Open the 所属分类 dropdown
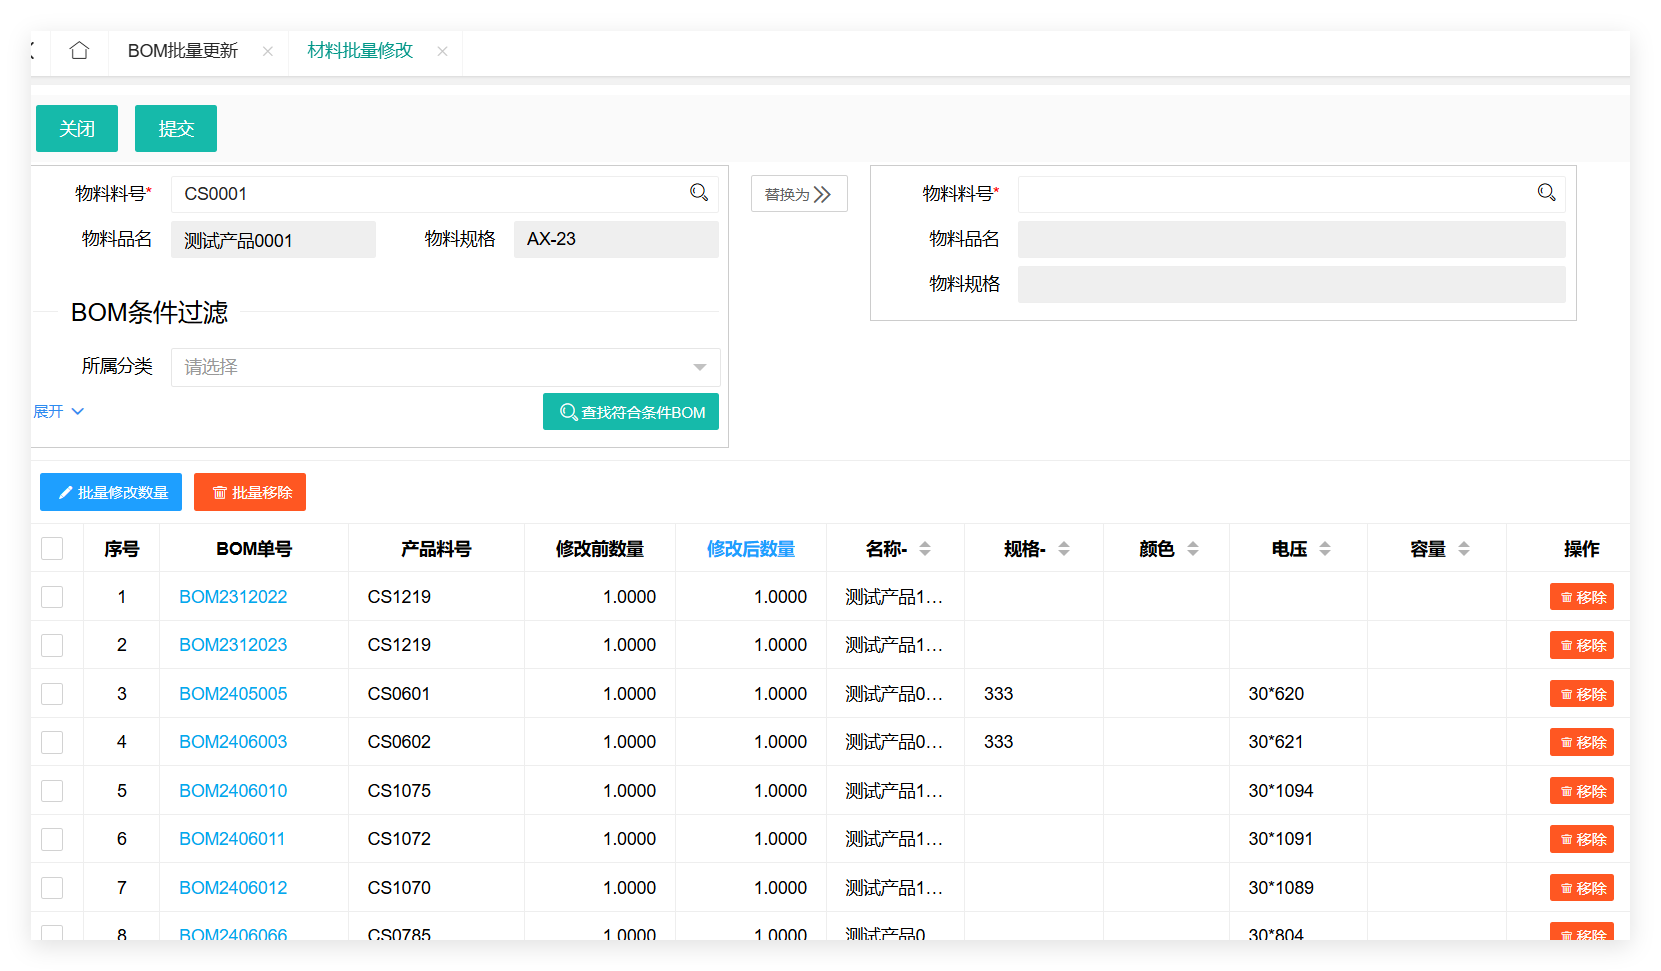 coord(445,367)
